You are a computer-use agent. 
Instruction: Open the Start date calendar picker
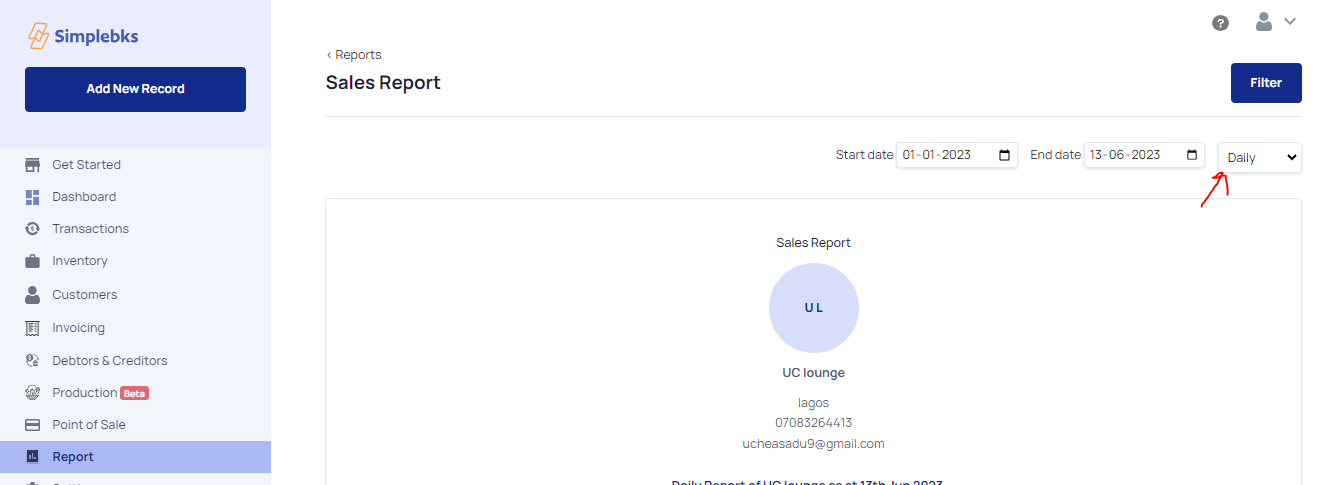click(1004, 155)
